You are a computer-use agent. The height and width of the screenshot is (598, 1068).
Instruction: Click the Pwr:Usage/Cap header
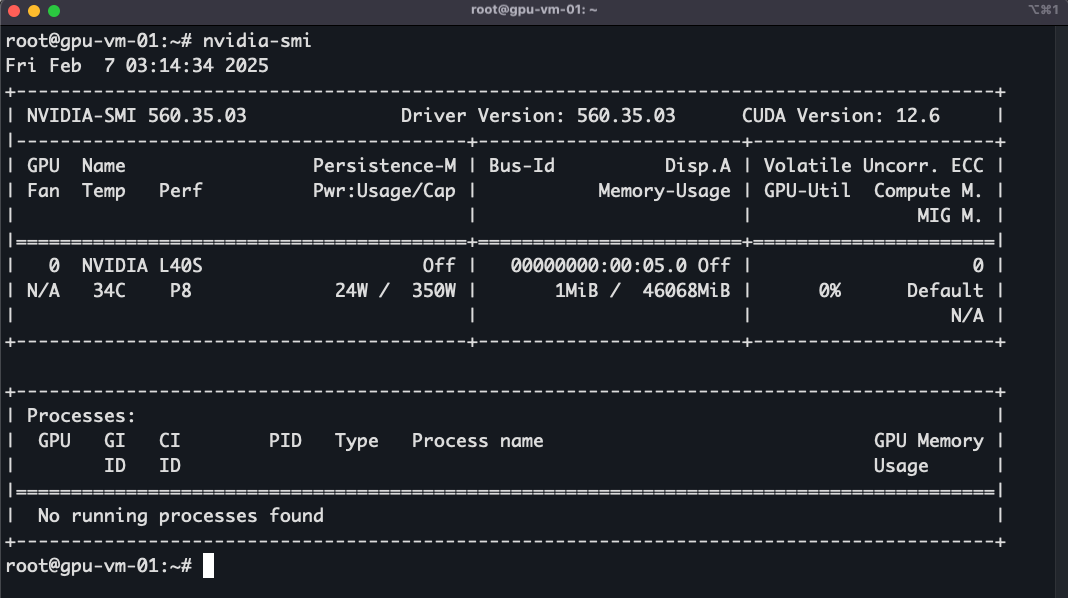click(x=384, y=191)
